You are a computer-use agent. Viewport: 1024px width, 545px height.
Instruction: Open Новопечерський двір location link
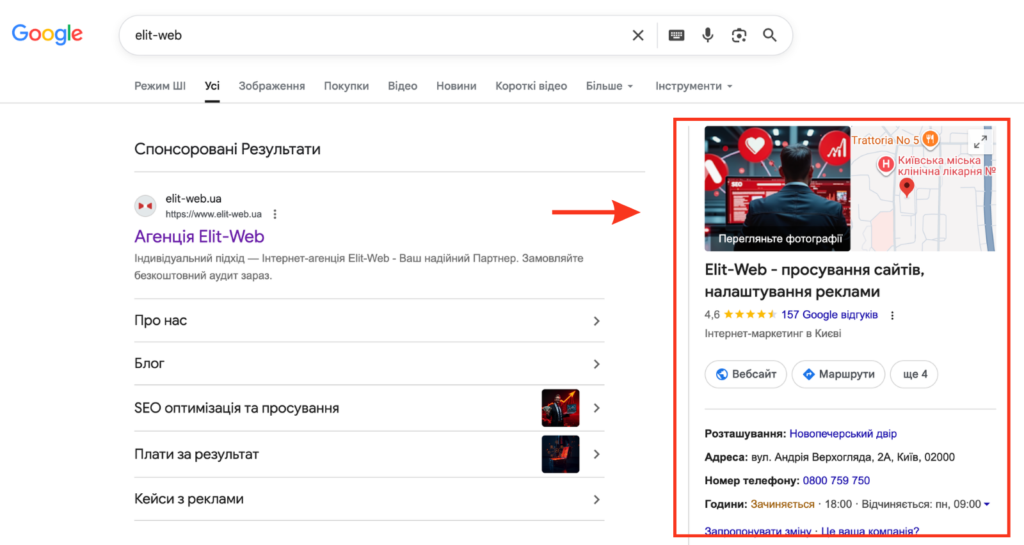click(x=842, y=433)
